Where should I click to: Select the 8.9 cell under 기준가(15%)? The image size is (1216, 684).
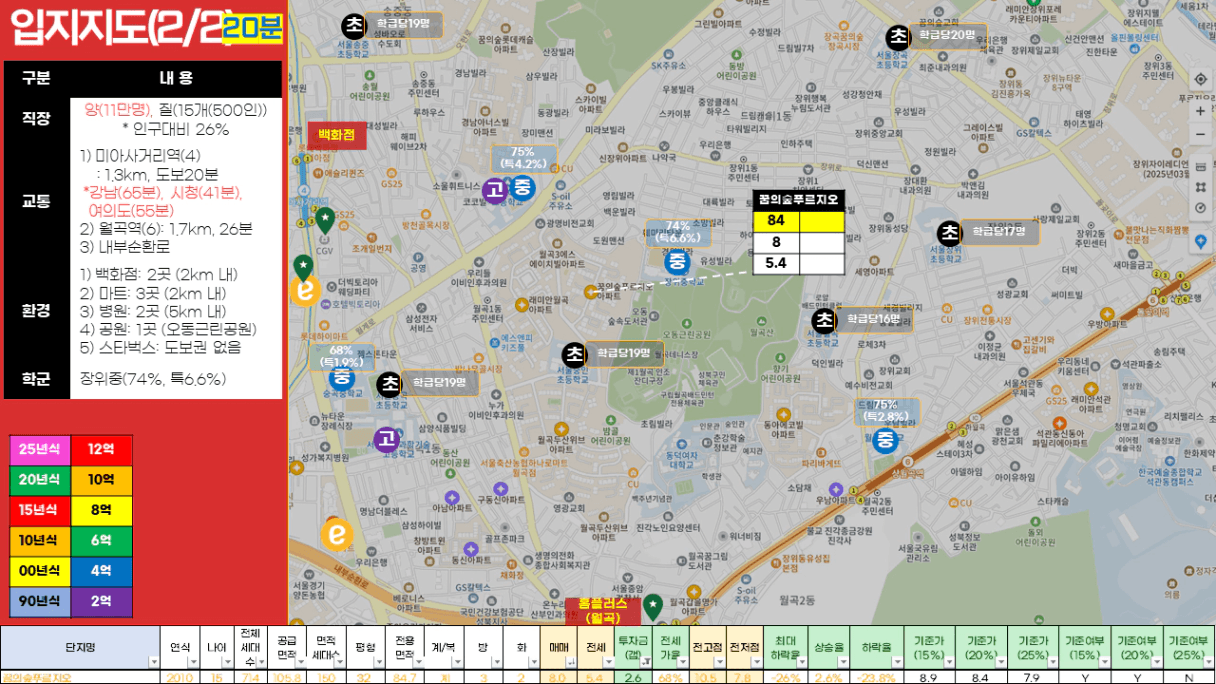928,677
